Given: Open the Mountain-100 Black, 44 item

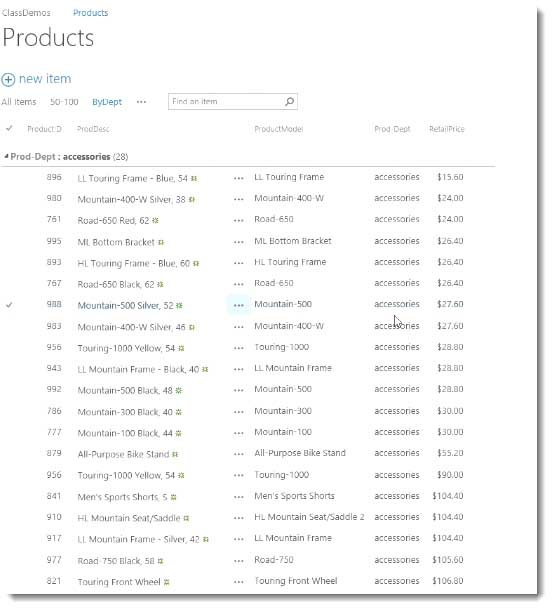Looking at the screenshot, I should [x=125, y=433].
